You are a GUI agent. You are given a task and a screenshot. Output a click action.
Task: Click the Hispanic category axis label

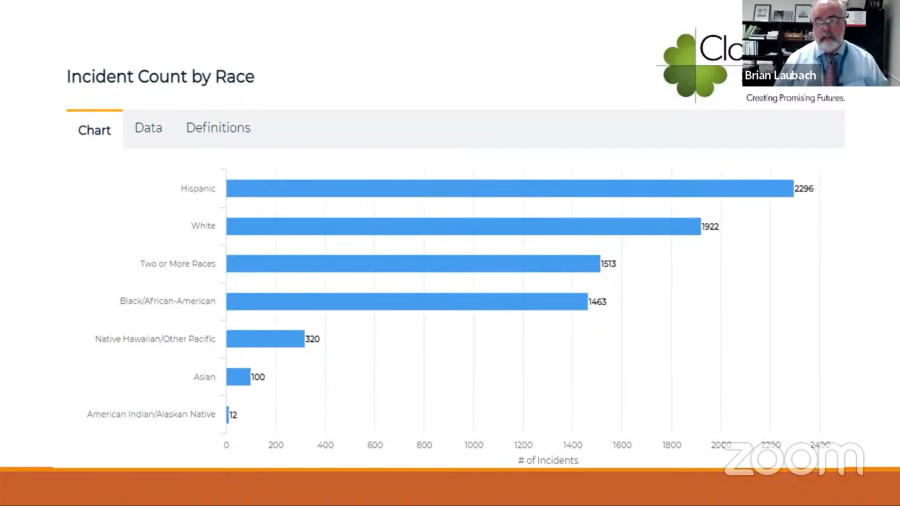pyautogui.click(x=197, y=188)
